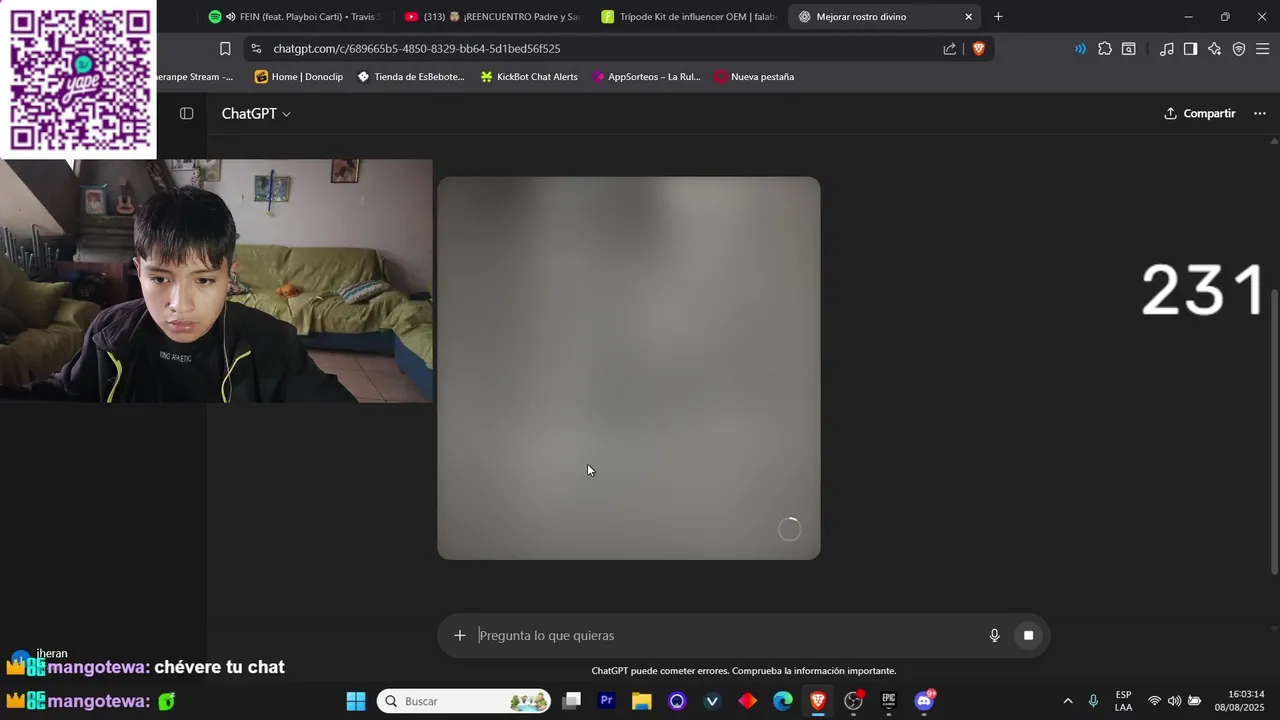Open the ChatGPT model selector dropdown
Image resolution: width=1280 pixels, height=720 pixels.
(256, 114)
